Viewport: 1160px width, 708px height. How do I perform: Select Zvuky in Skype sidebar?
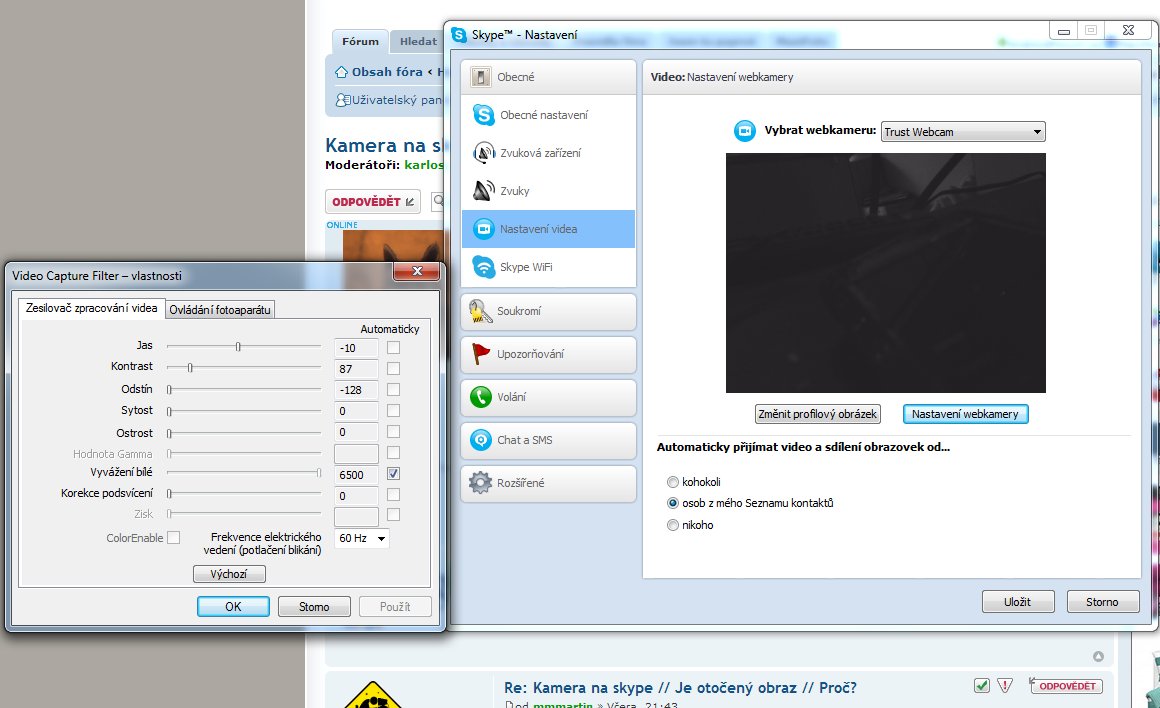[x=548, y=191]
